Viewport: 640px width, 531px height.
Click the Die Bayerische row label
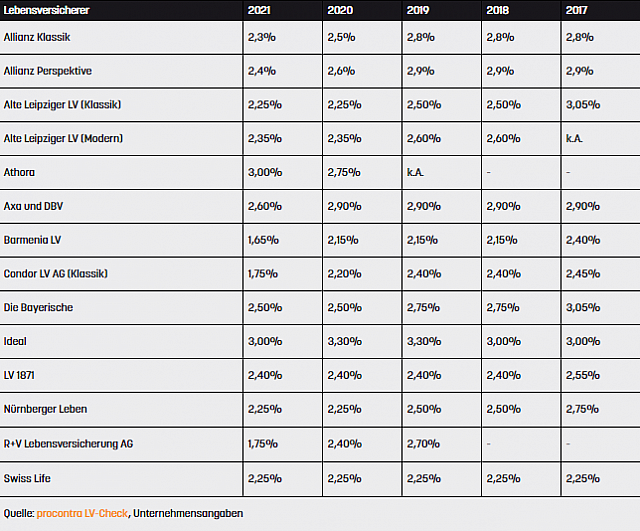point(38,307)
